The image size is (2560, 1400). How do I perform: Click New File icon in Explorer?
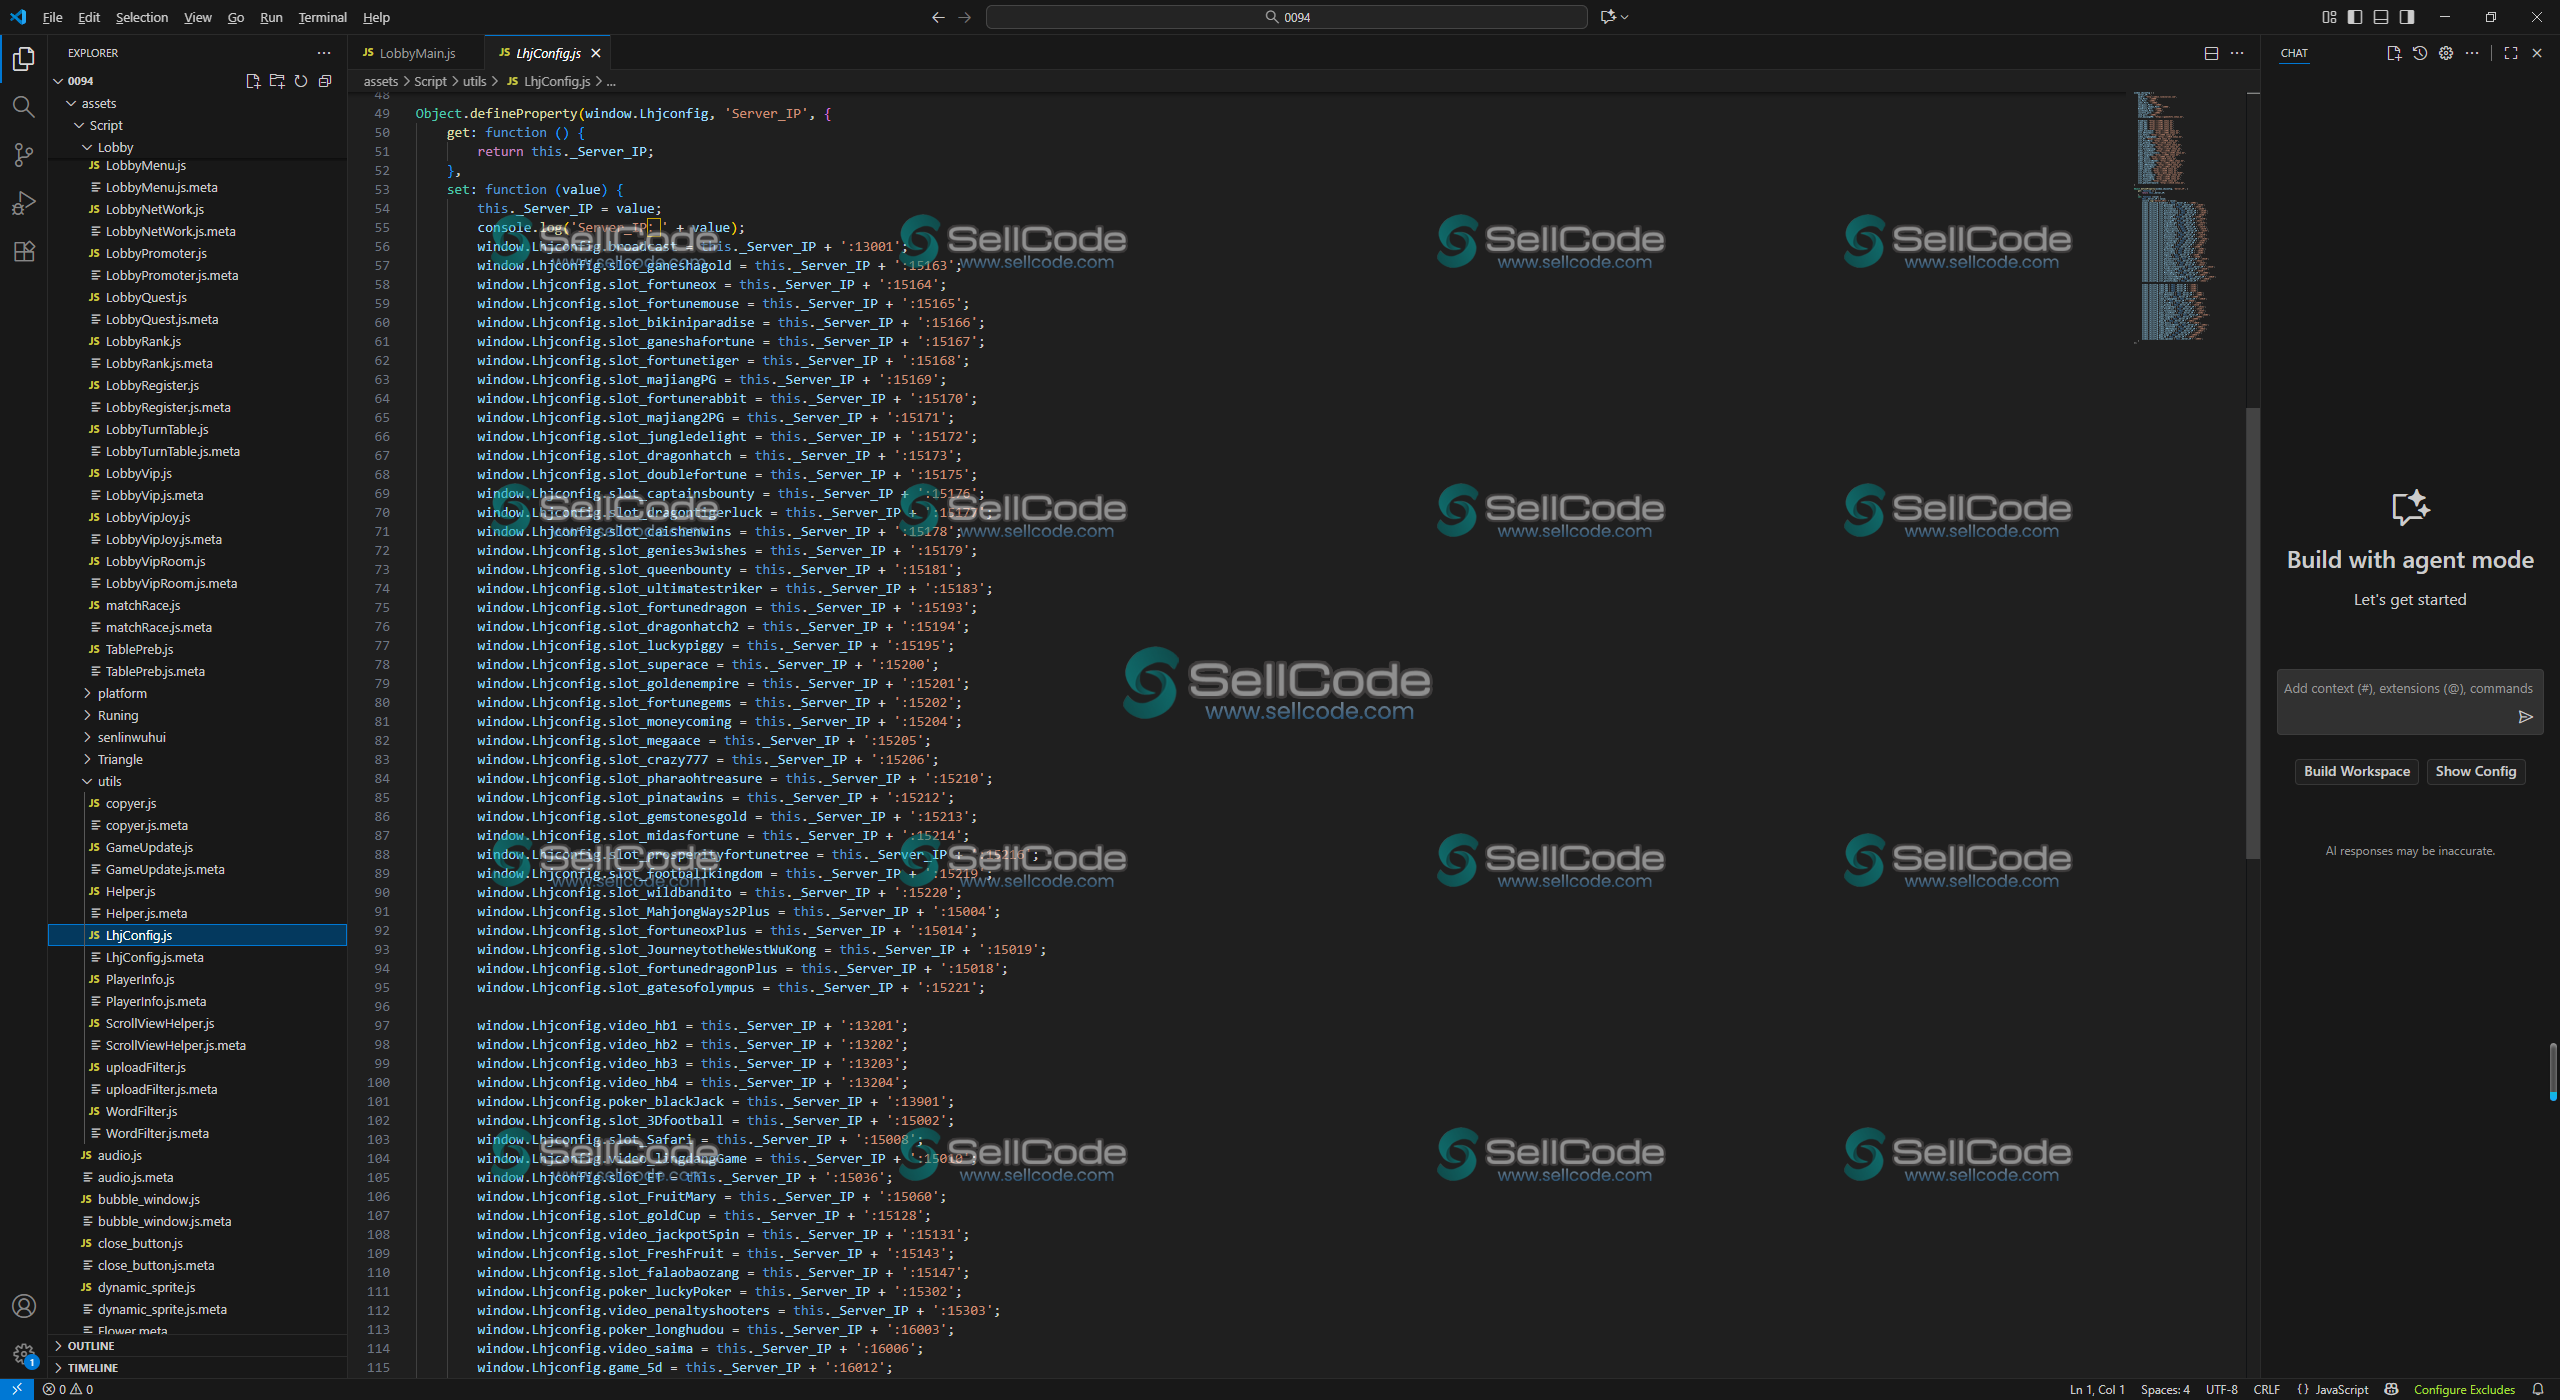(x=252, y=81)
